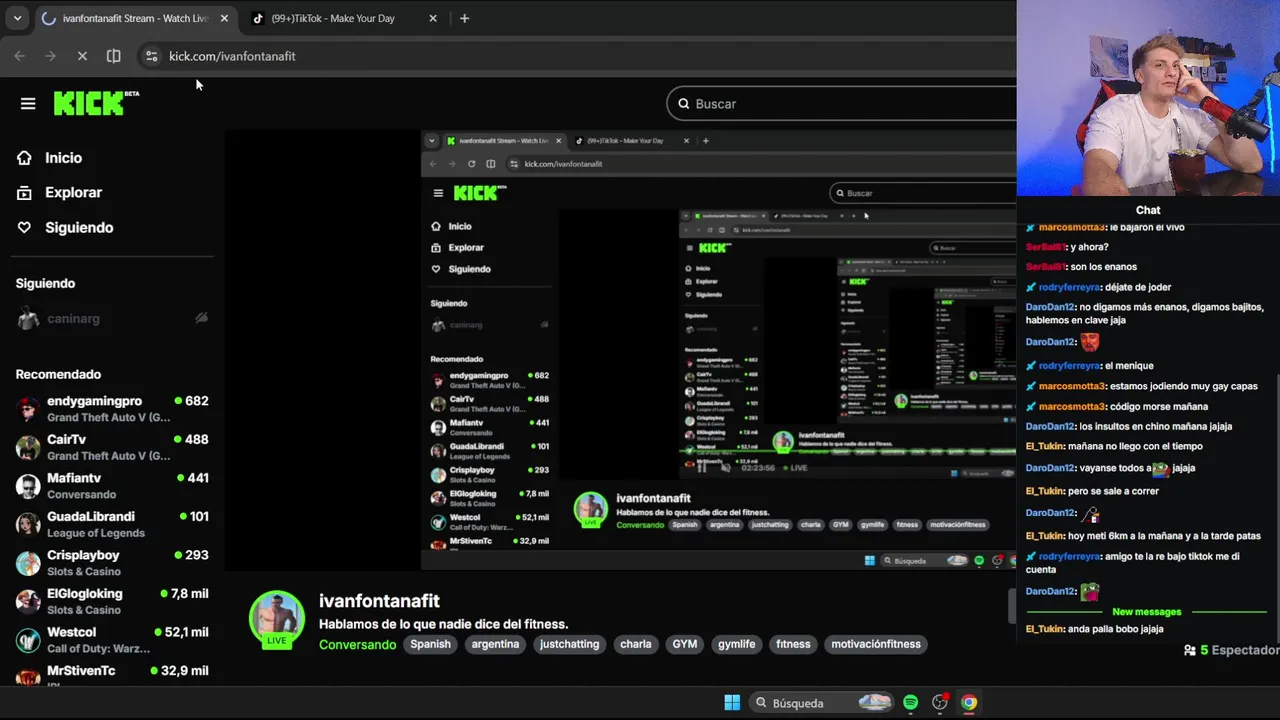Viewport: 1280px width, 720px height.
Task: Click marcosmotta3 on 'código morse mañana' message
Action: click(x=1072, y=406)
